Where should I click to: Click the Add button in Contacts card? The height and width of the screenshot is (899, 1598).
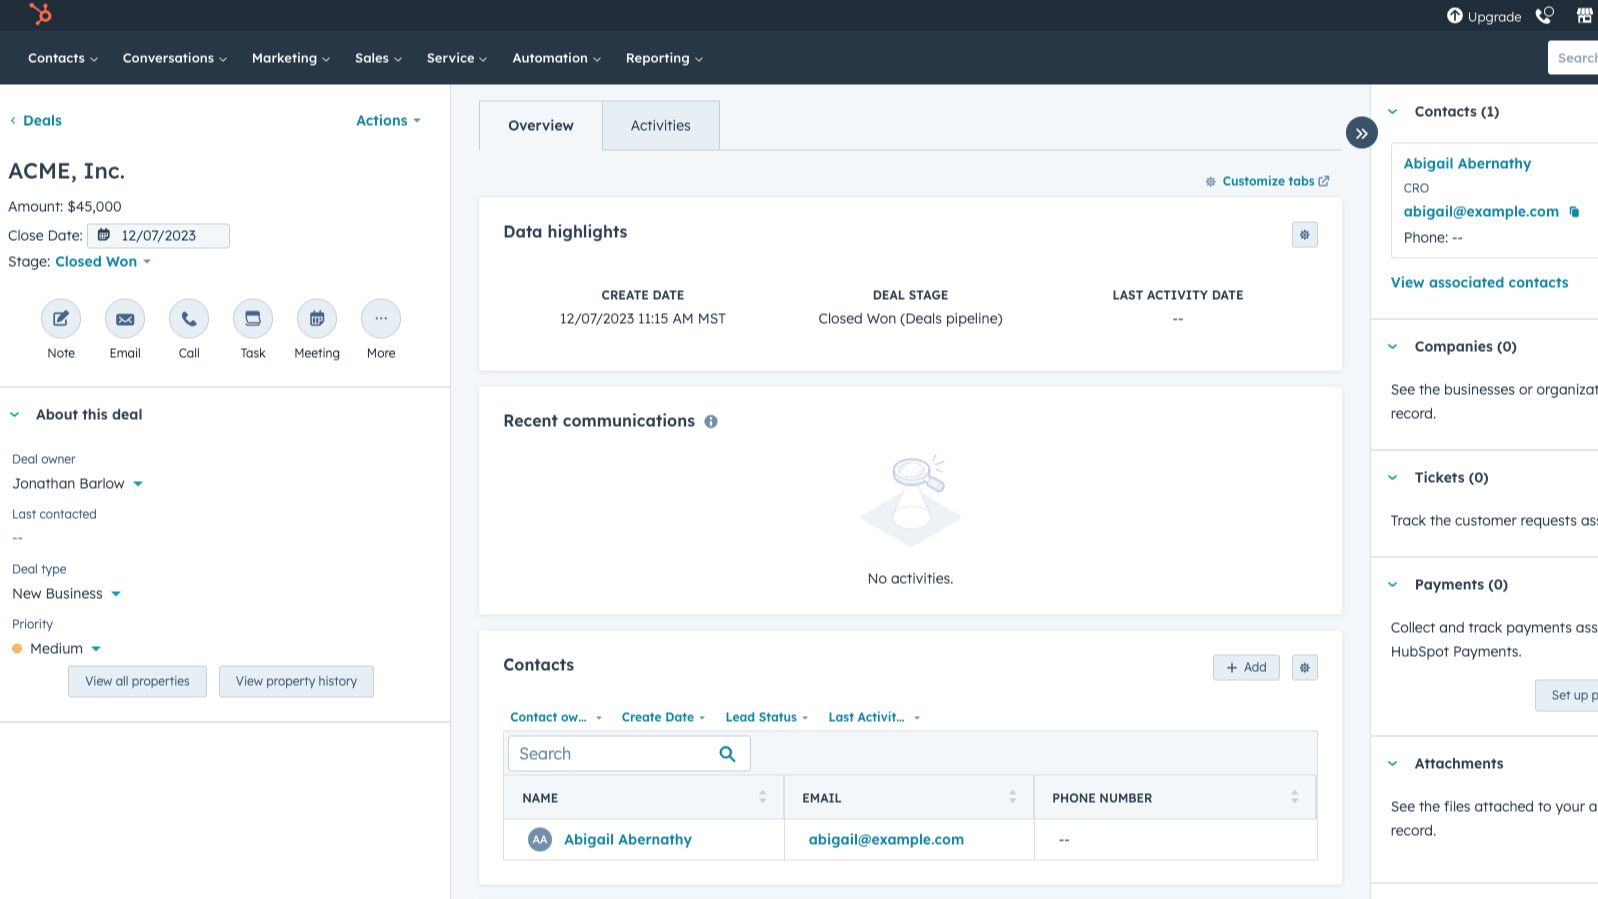point(1246,668)
